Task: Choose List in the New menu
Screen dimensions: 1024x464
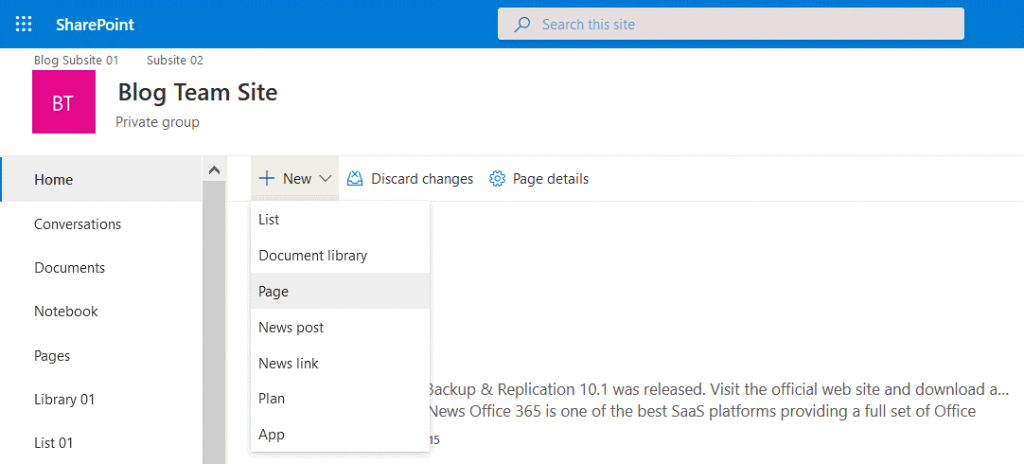Action: (x=269, y=219)
